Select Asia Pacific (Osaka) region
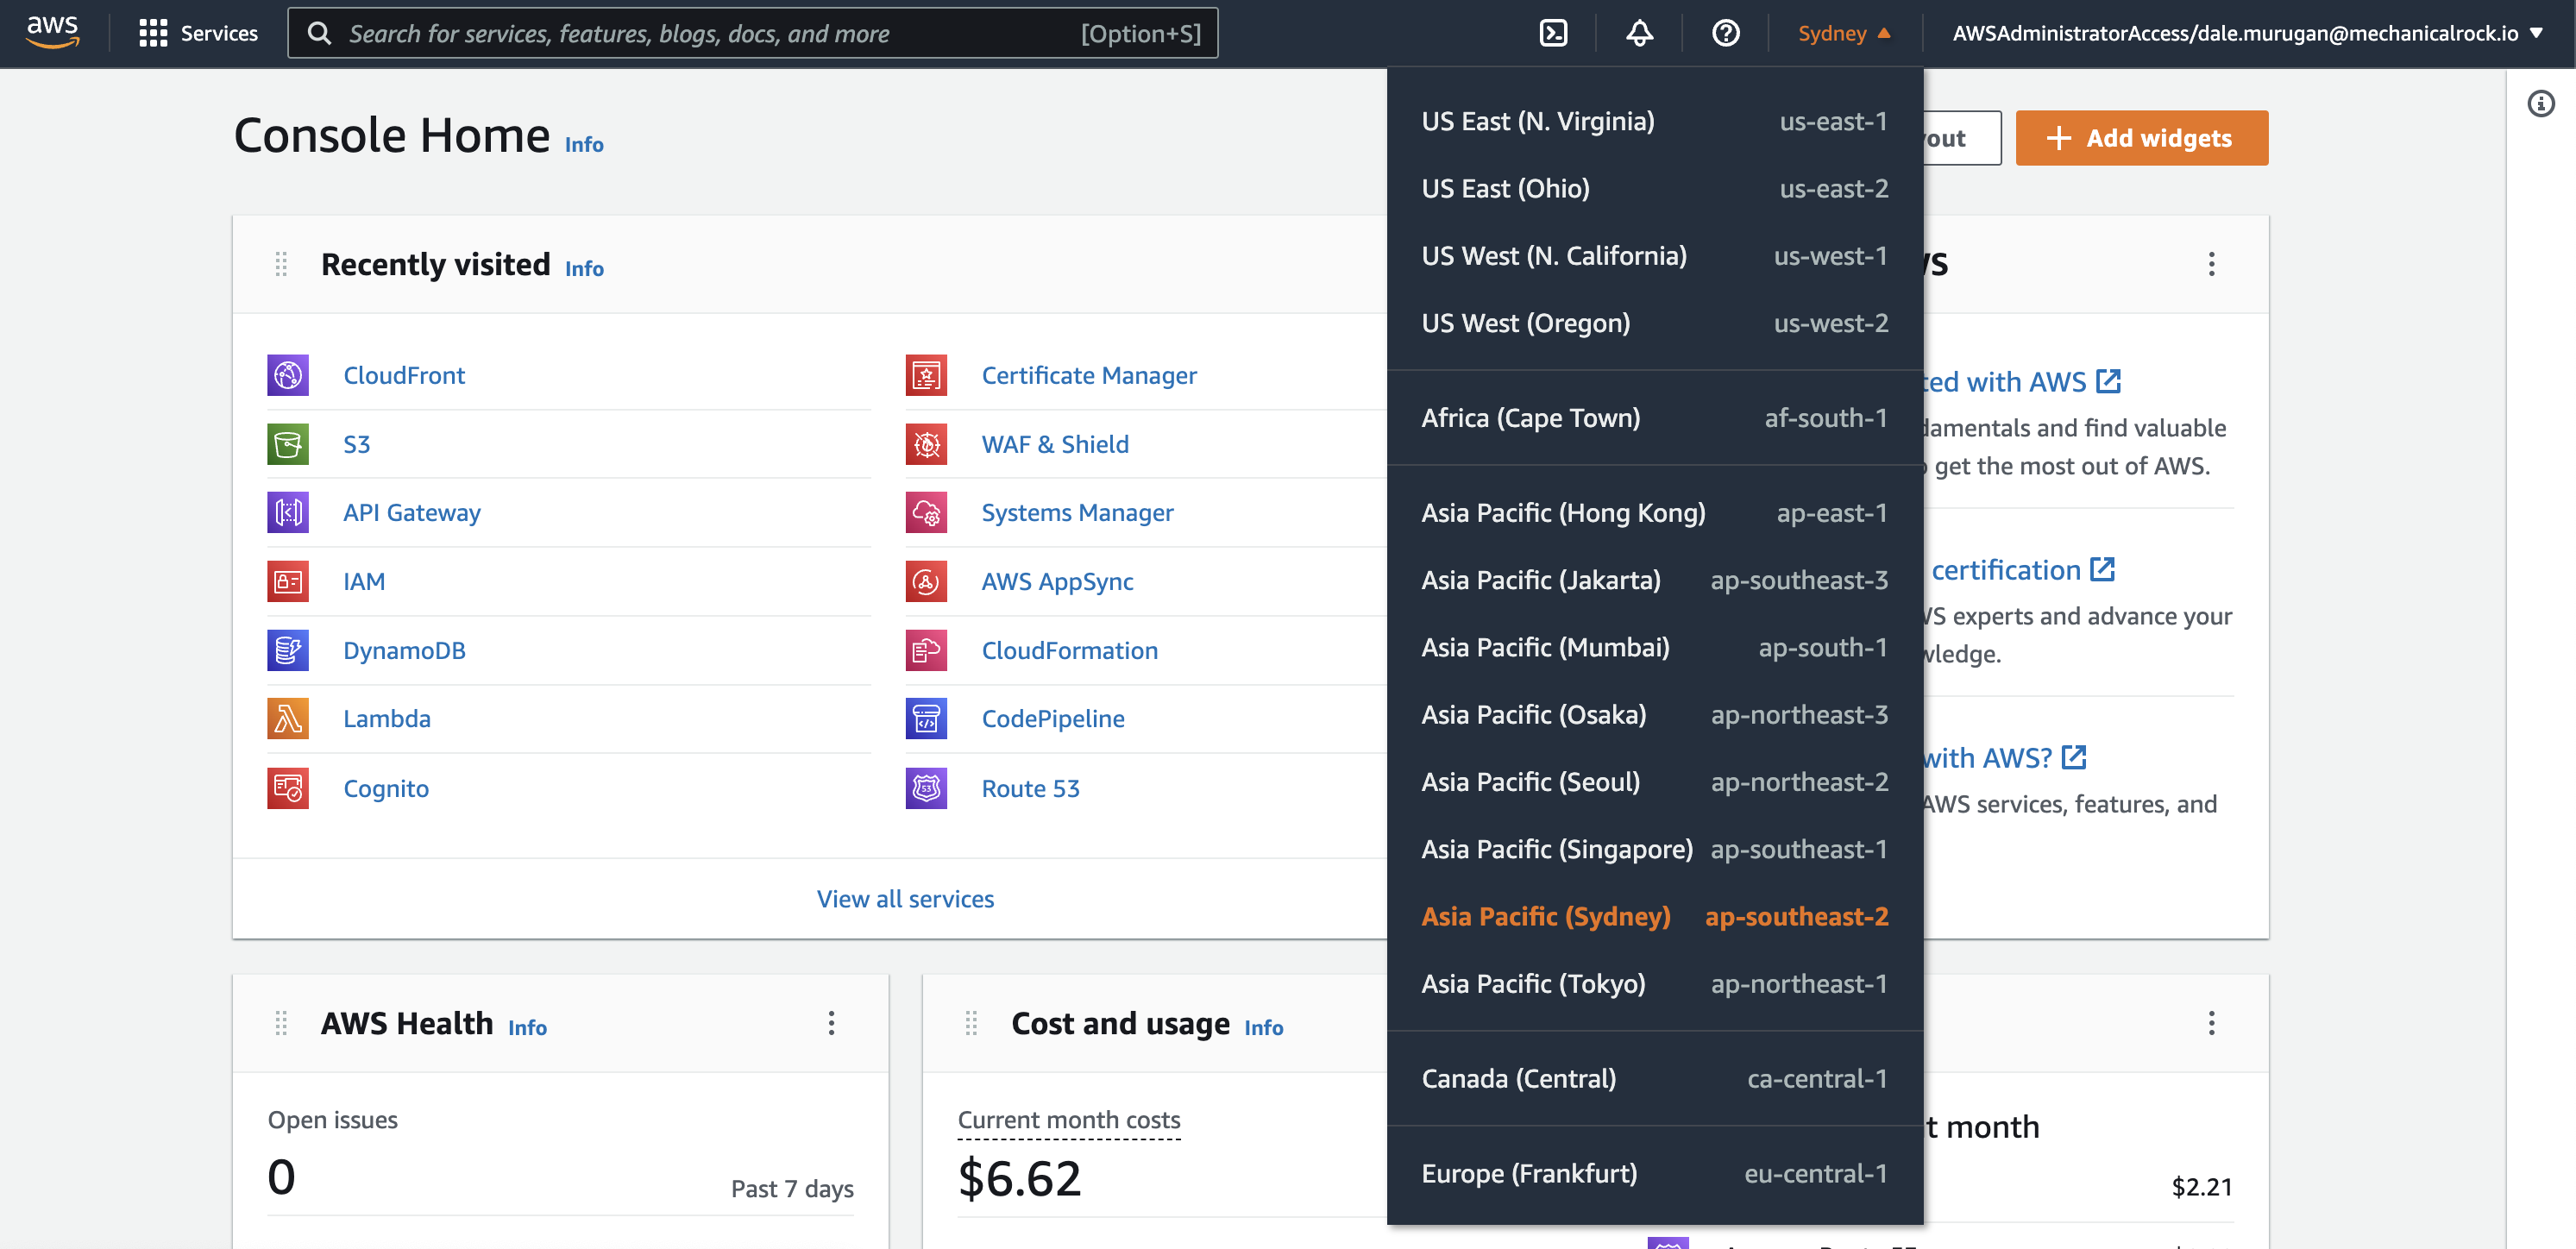The height and width of the screenshot is (1249, 2576). (x=1655, y=715)
